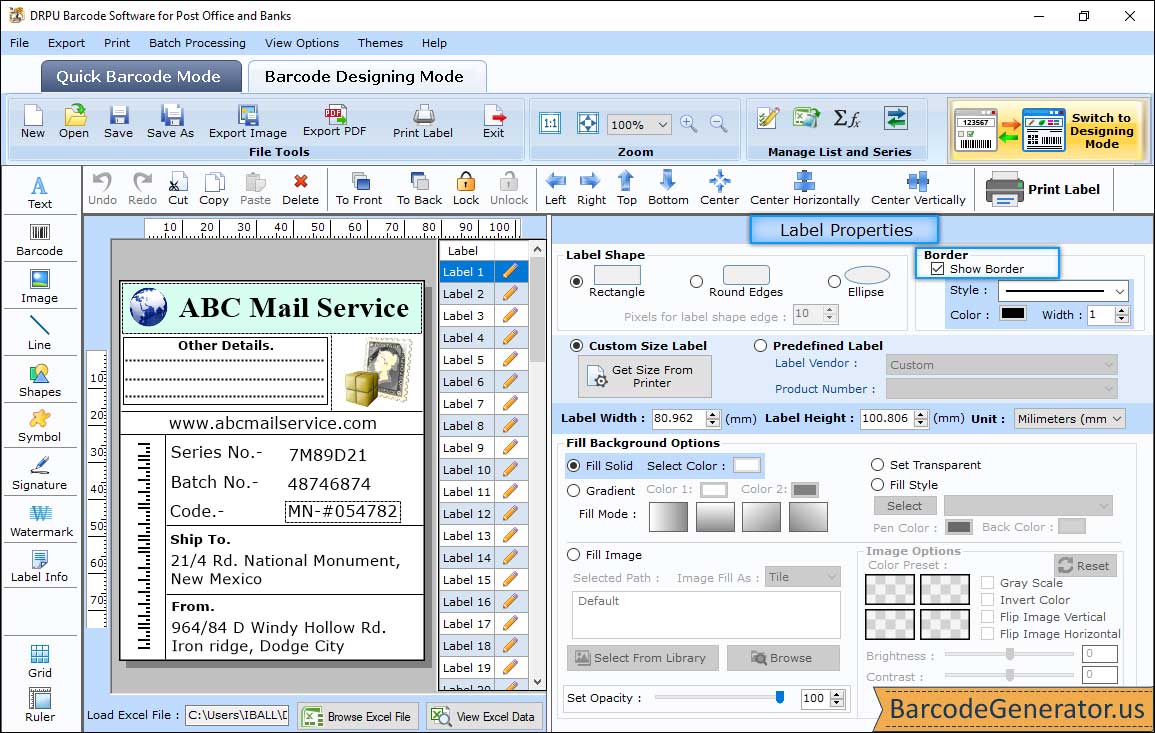Screen dimensions: 1155x733
Task: Open the Unit dropdown showing Milimeters
Action: pos(1070,418)
